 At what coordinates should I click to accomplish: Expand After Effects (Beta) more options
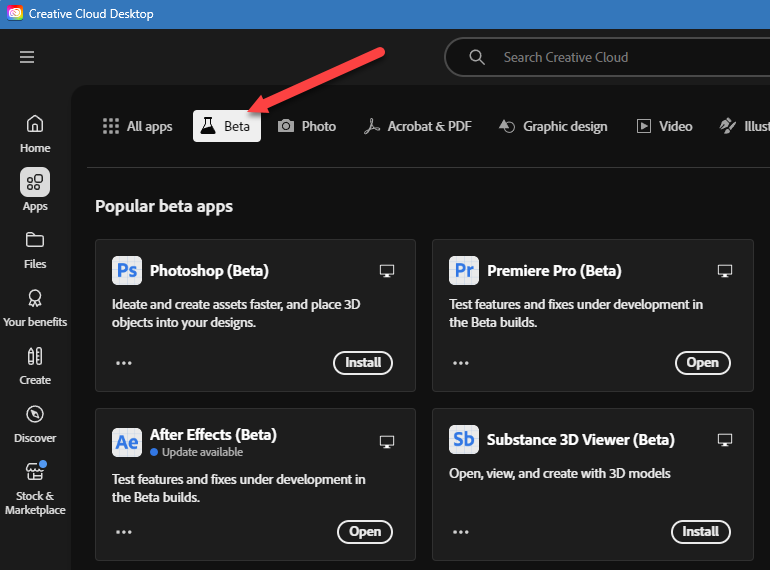(x=124, y=532)
